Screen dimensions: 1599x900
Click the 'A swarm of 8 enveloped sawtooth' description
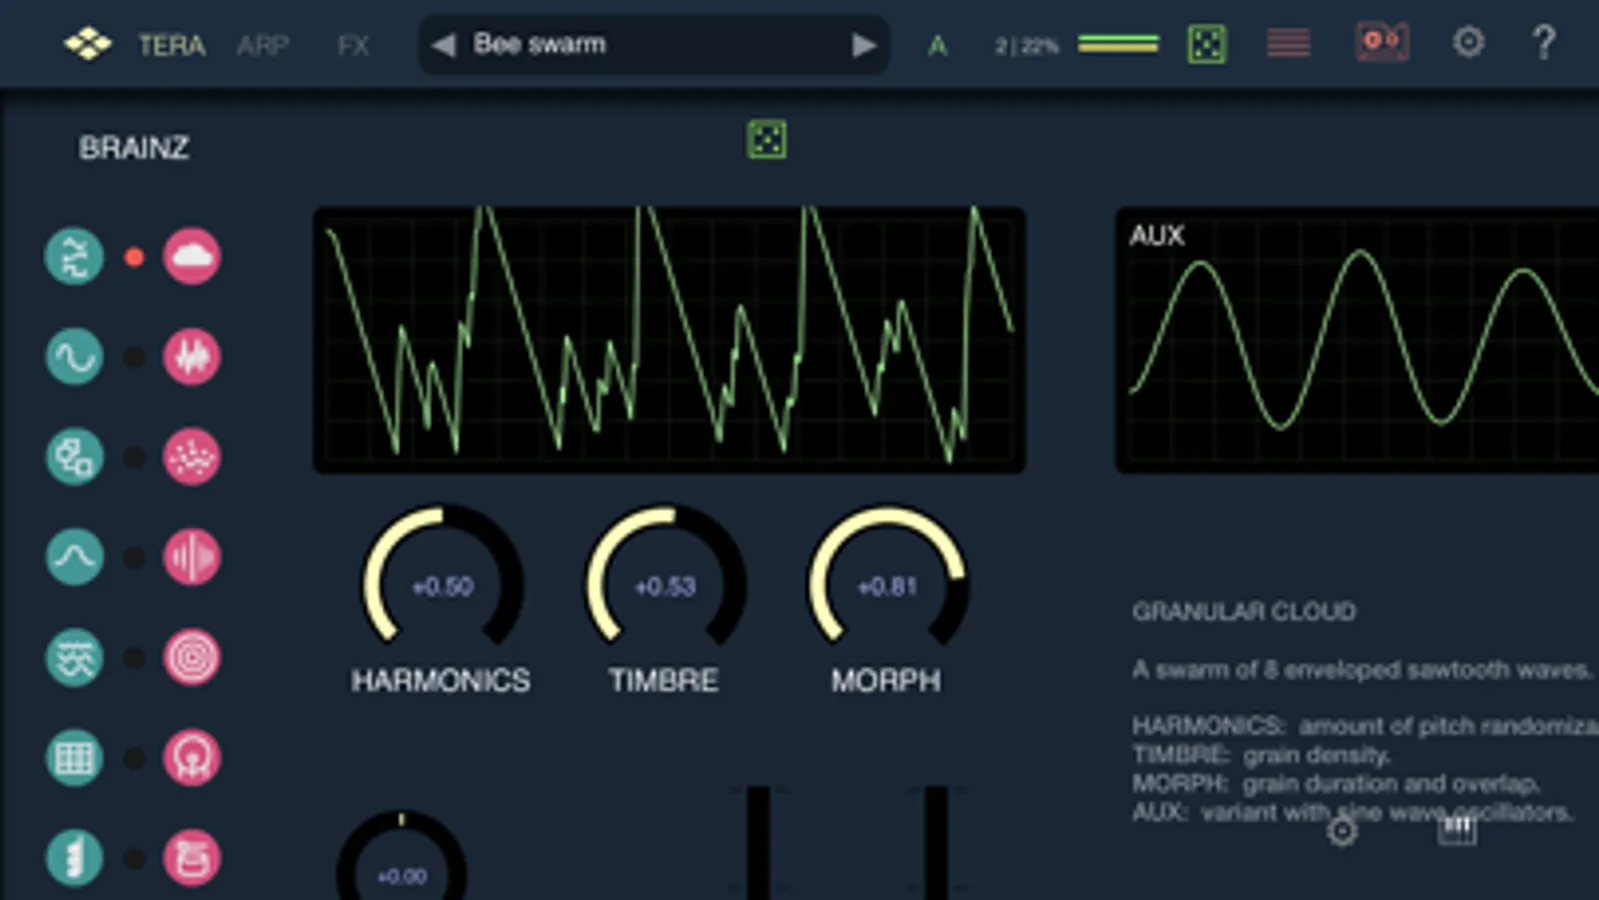click(x=1362, y=669)
